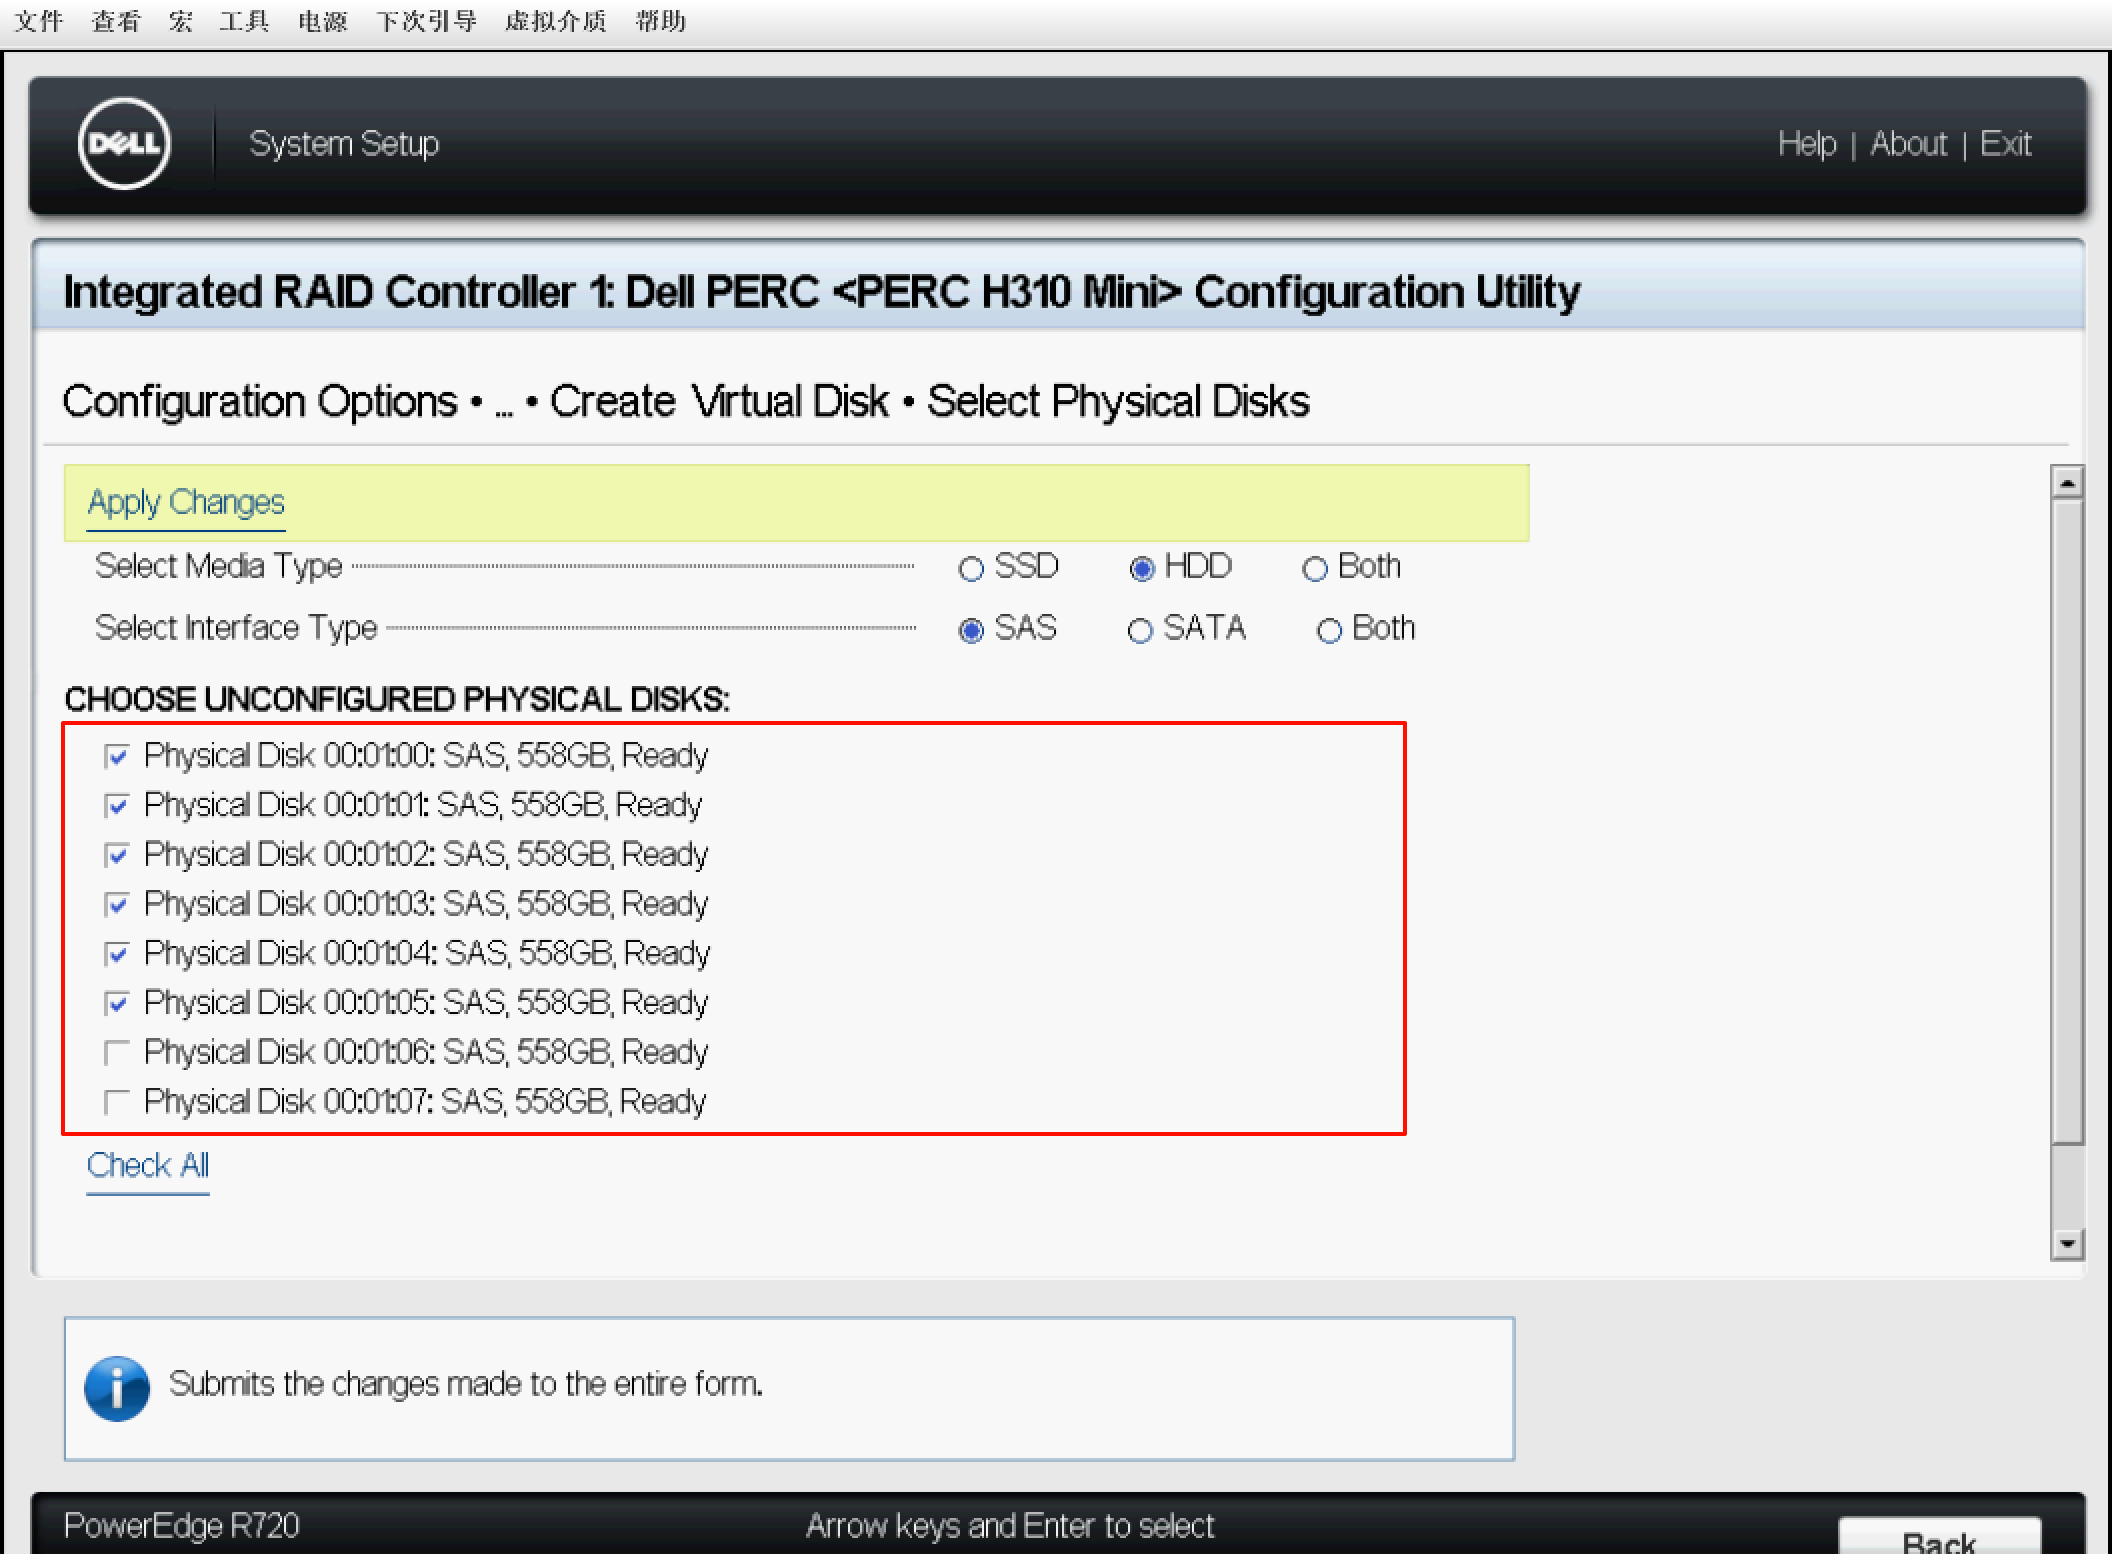Choose Both for interface type
Image resolution: width=2112 pixels, height=1554 pixels.
coord(1329,631)
